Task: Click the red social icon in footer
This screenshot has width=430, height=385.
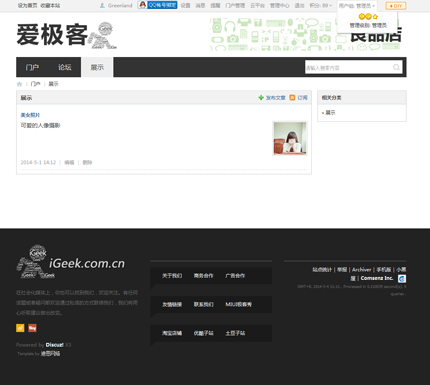Action: (x=32, y=328)
